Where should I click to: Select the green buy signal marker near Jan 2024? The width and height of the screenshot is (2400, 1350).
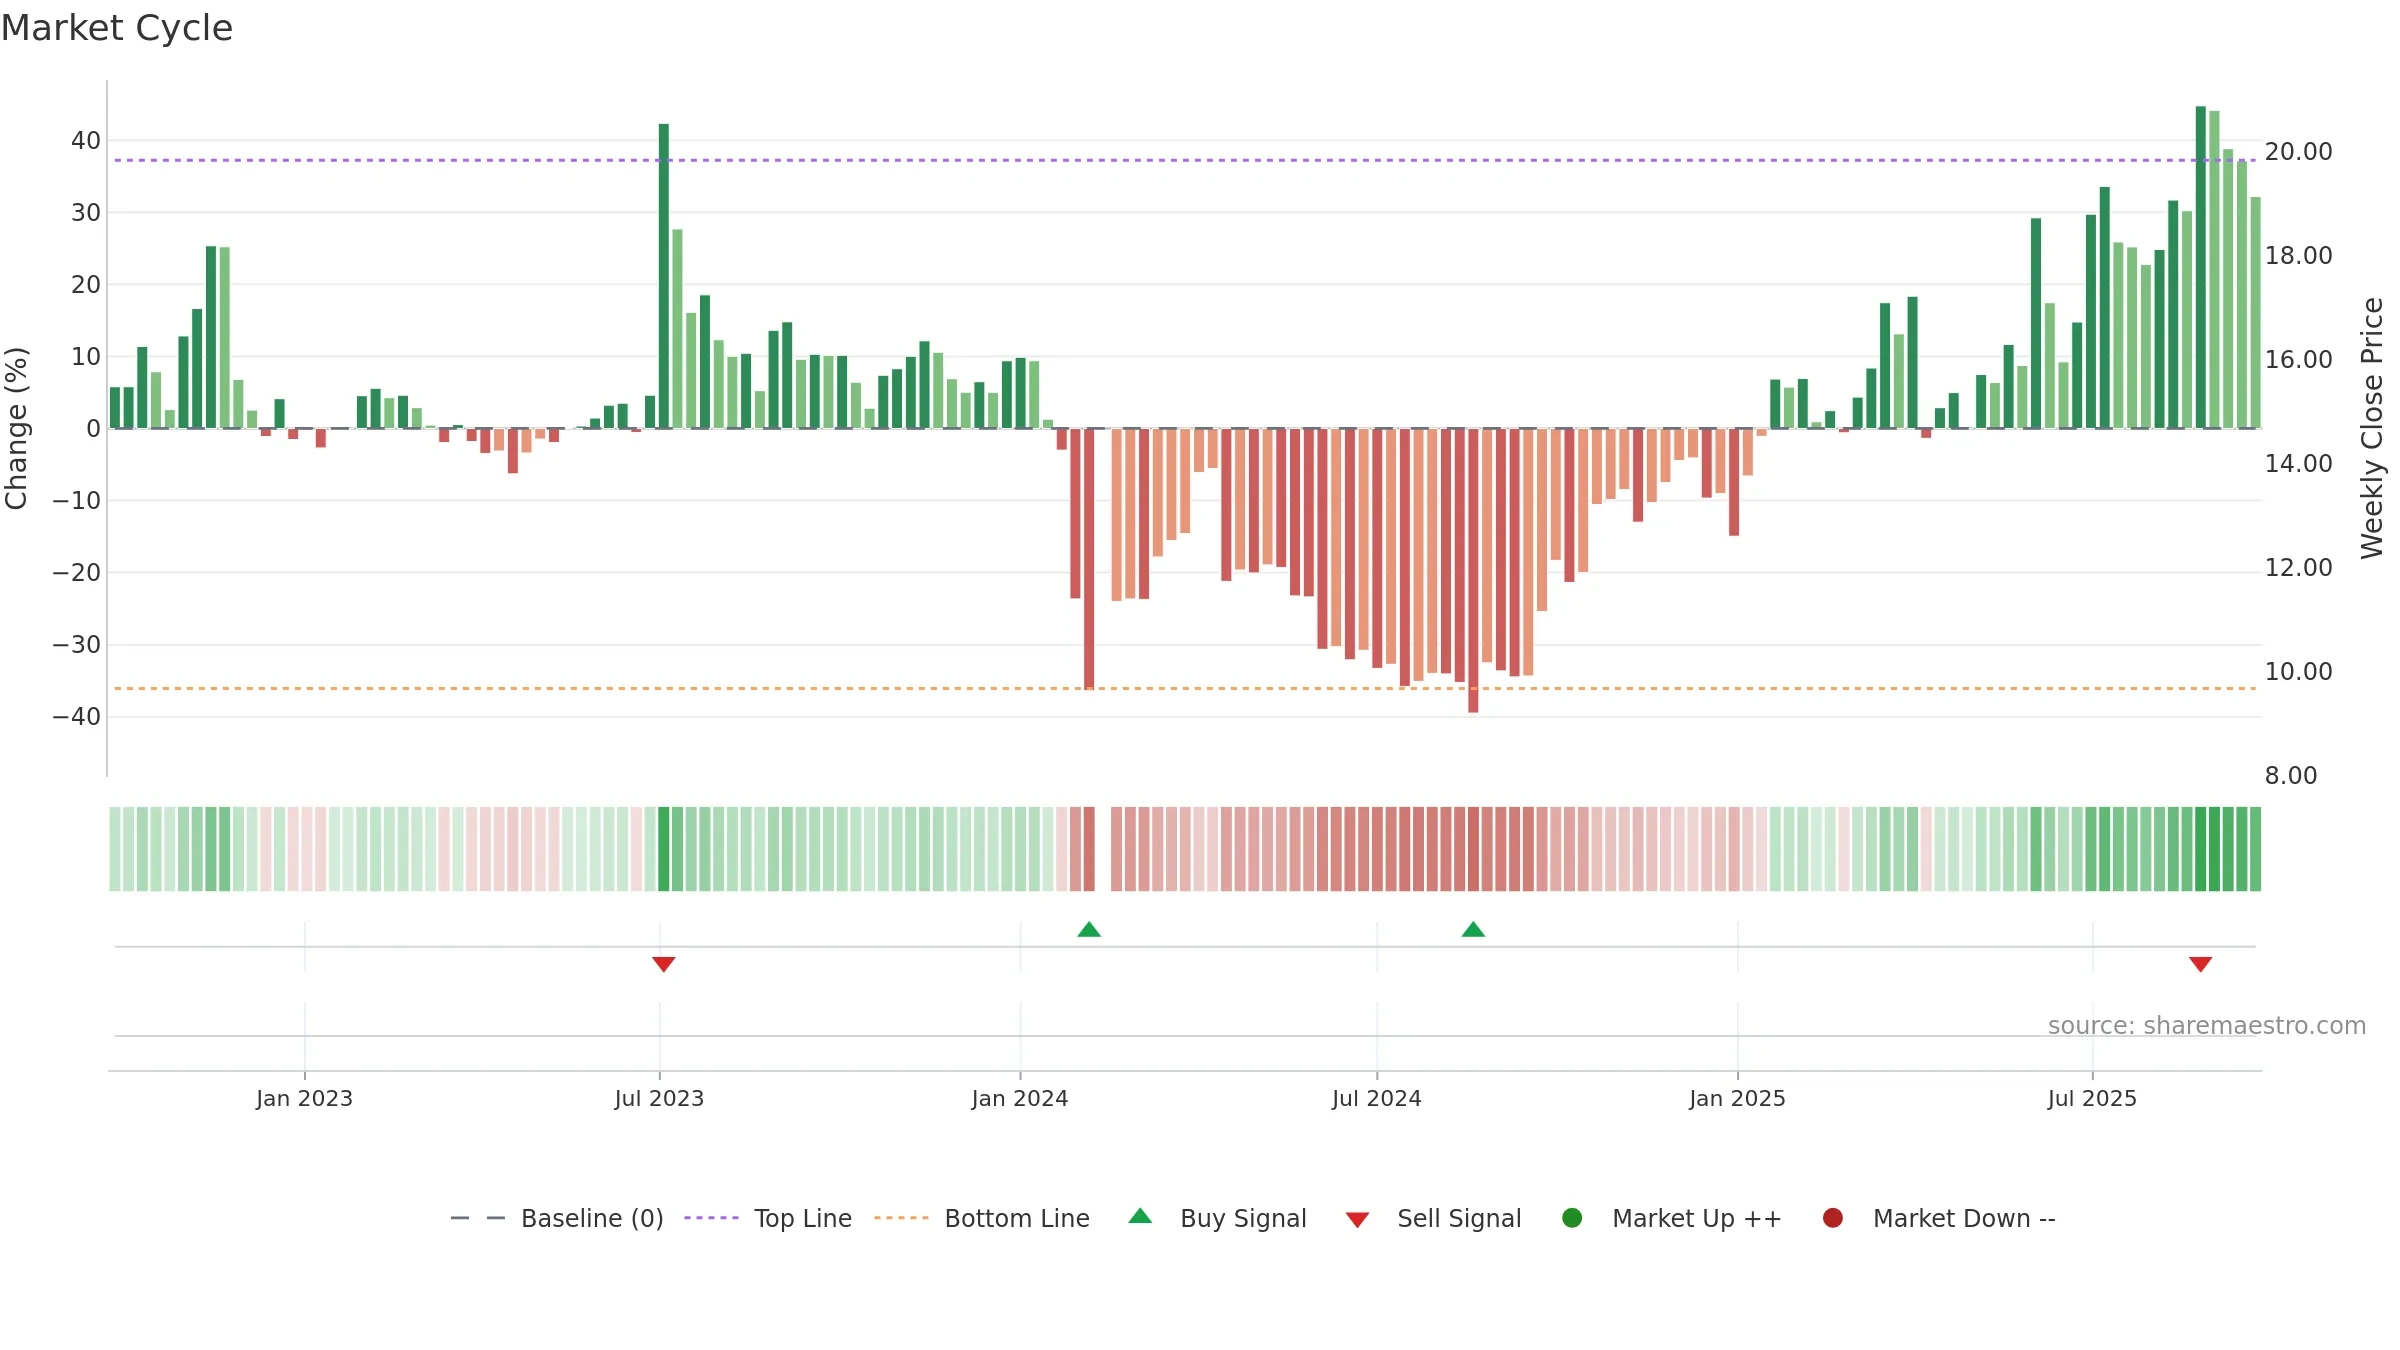(1089, 929)
